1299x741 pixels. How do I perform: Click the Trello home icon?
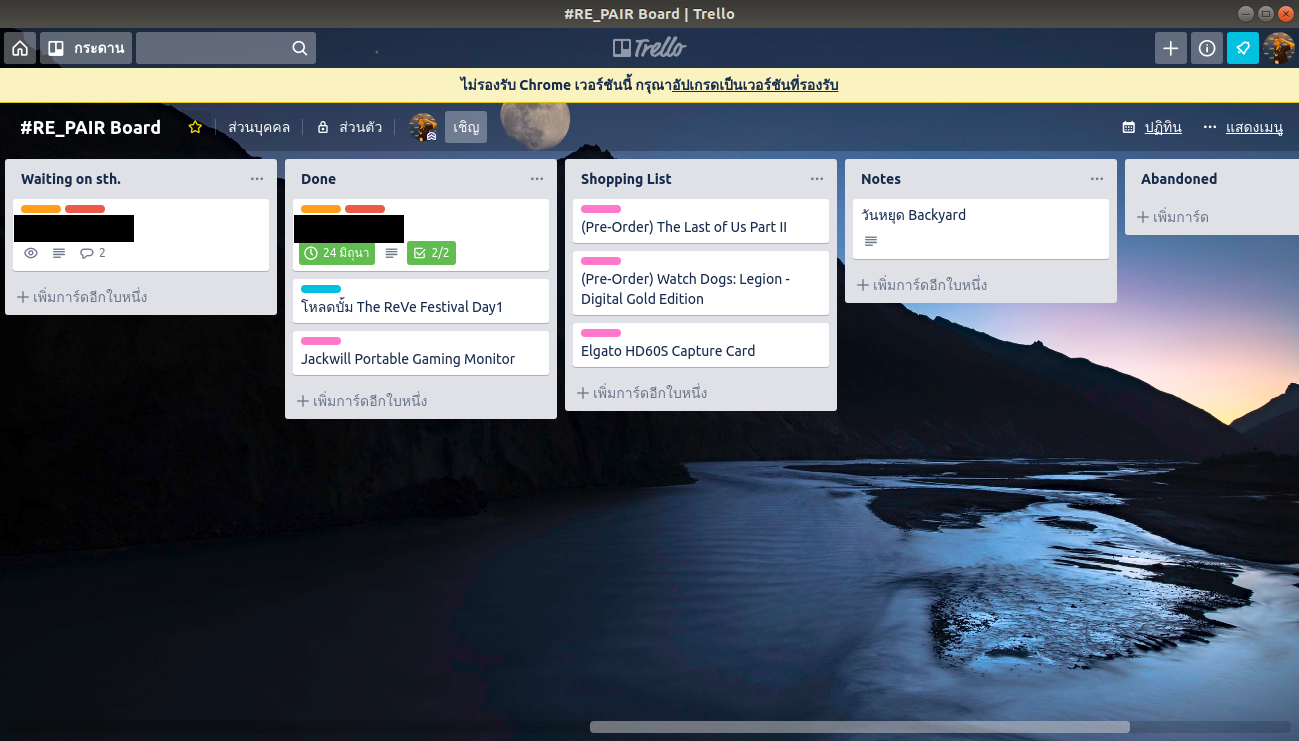click(x=20, y=48)
